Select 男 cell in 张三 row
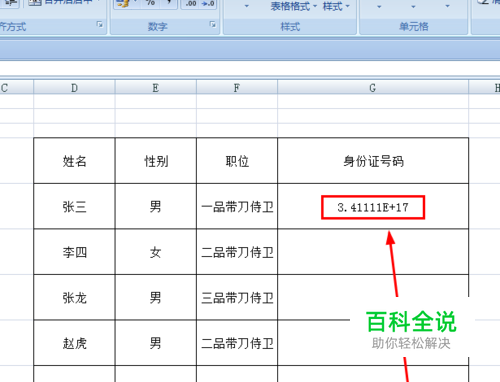This screenshot has width=500, height=382. pos(156,206)
